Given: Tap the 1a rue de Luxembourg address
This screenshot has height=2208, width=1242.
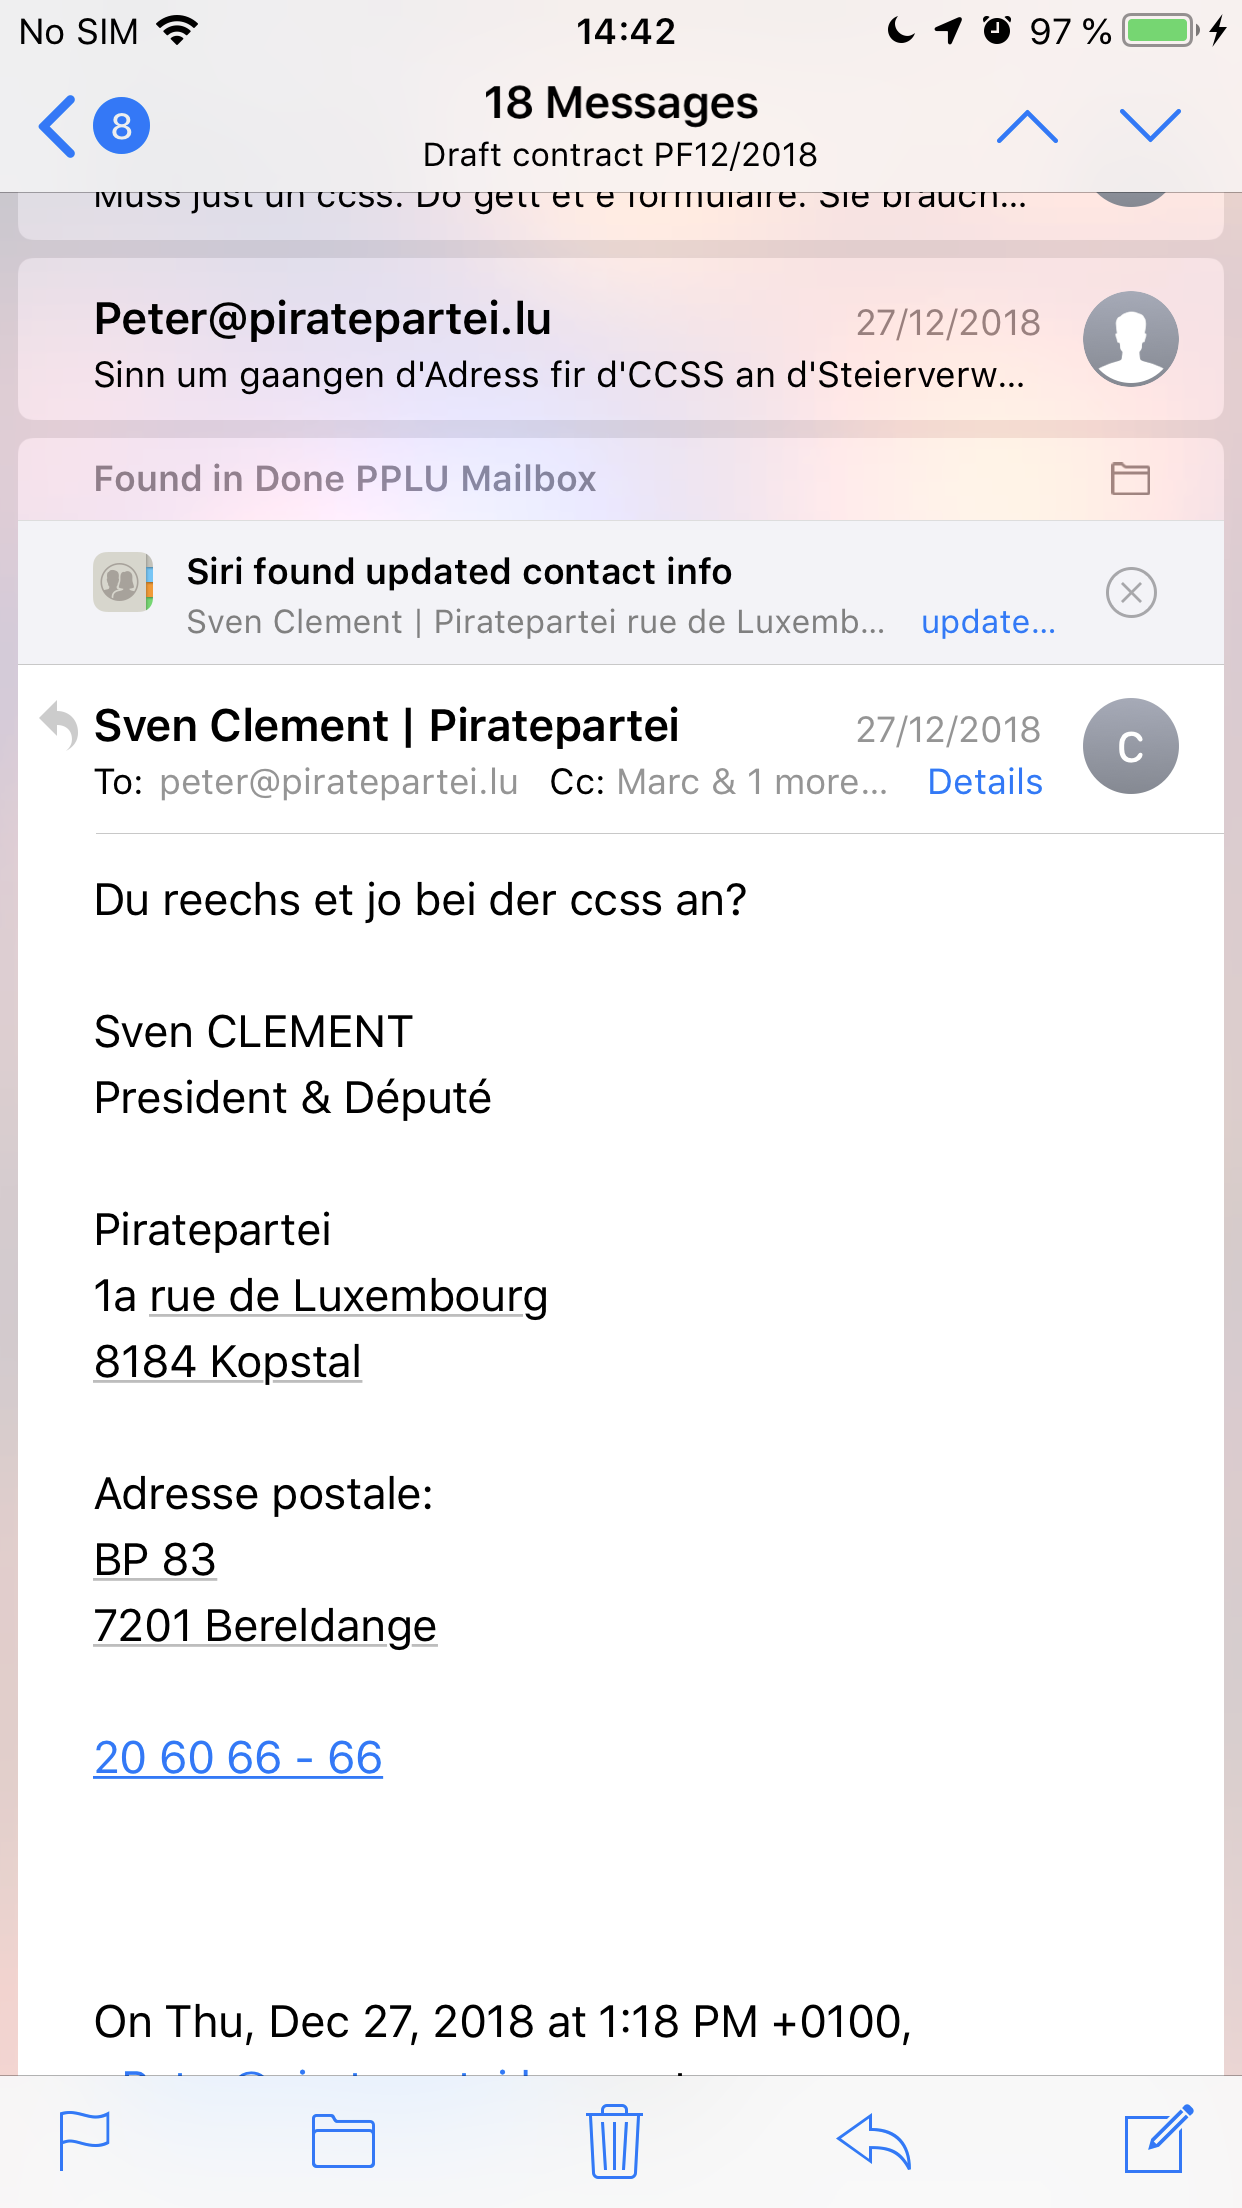Looking at the screenshot, I should click(348, 1296).
